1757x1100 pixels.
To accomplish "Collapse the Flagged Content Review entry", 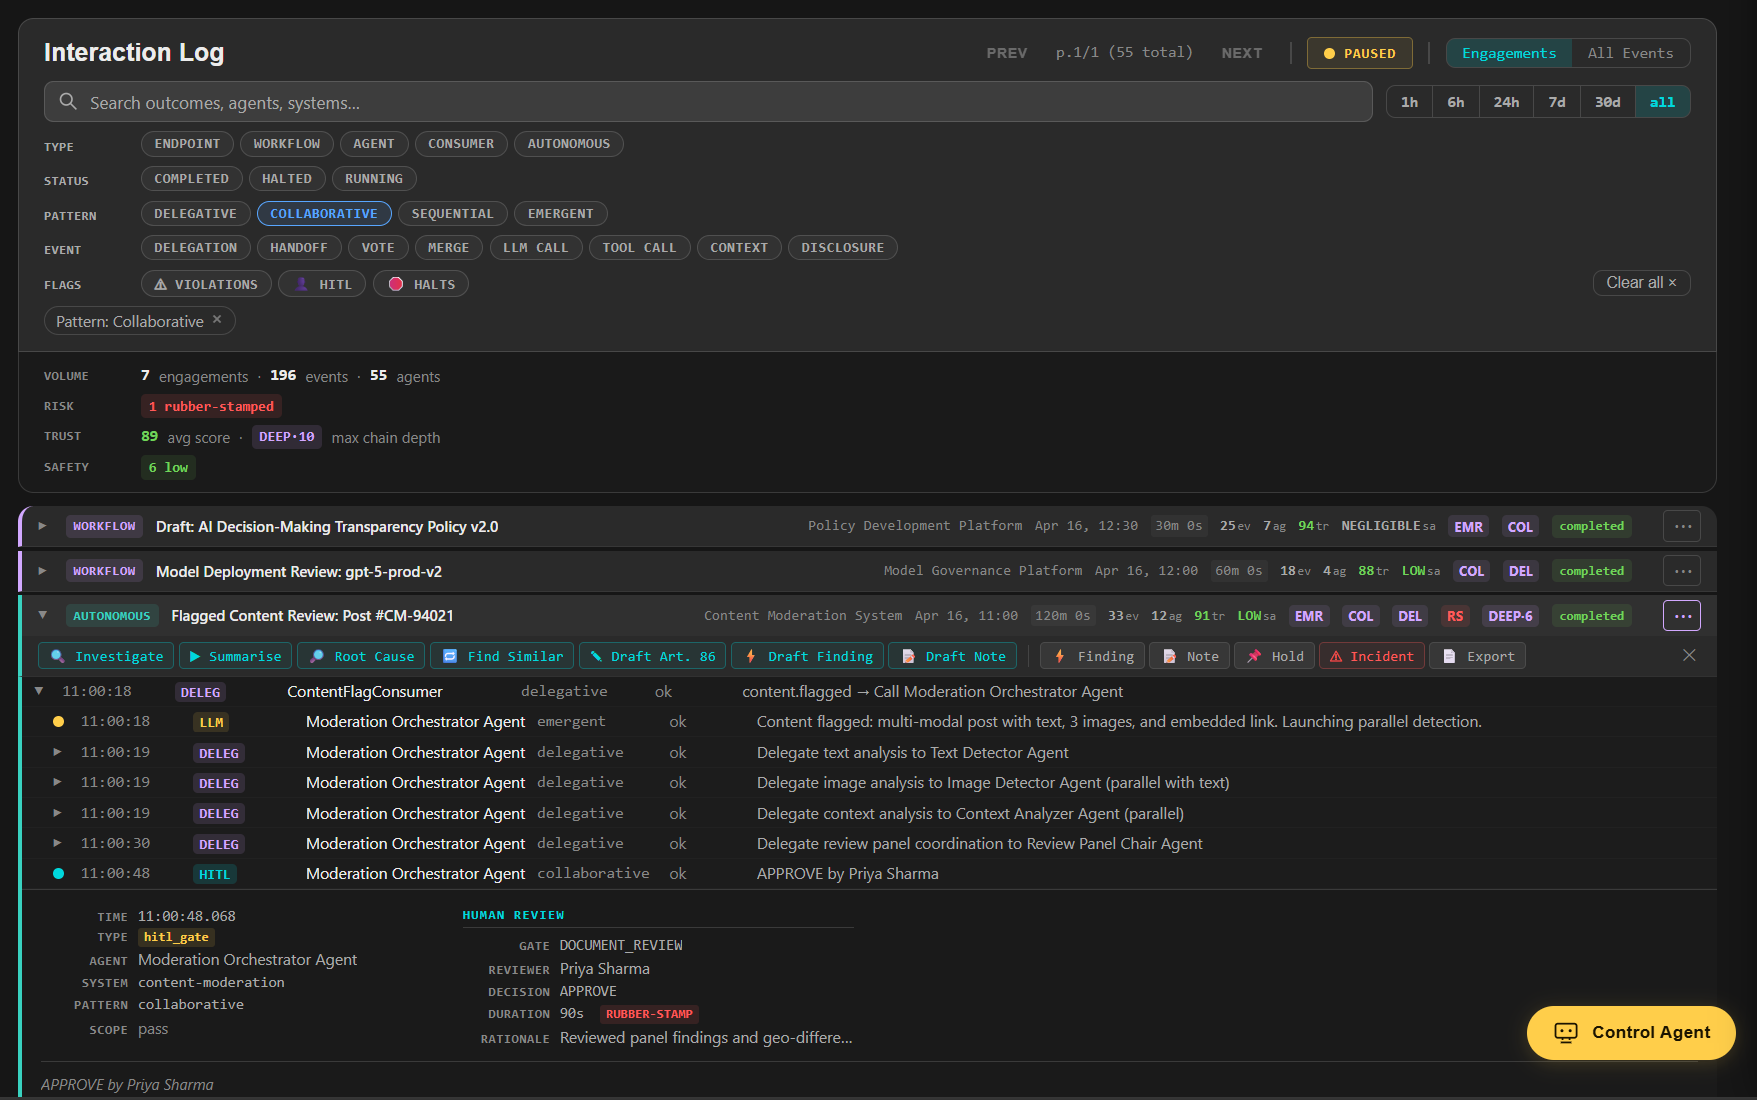I will pyautogui.click(x=42, y=615).
